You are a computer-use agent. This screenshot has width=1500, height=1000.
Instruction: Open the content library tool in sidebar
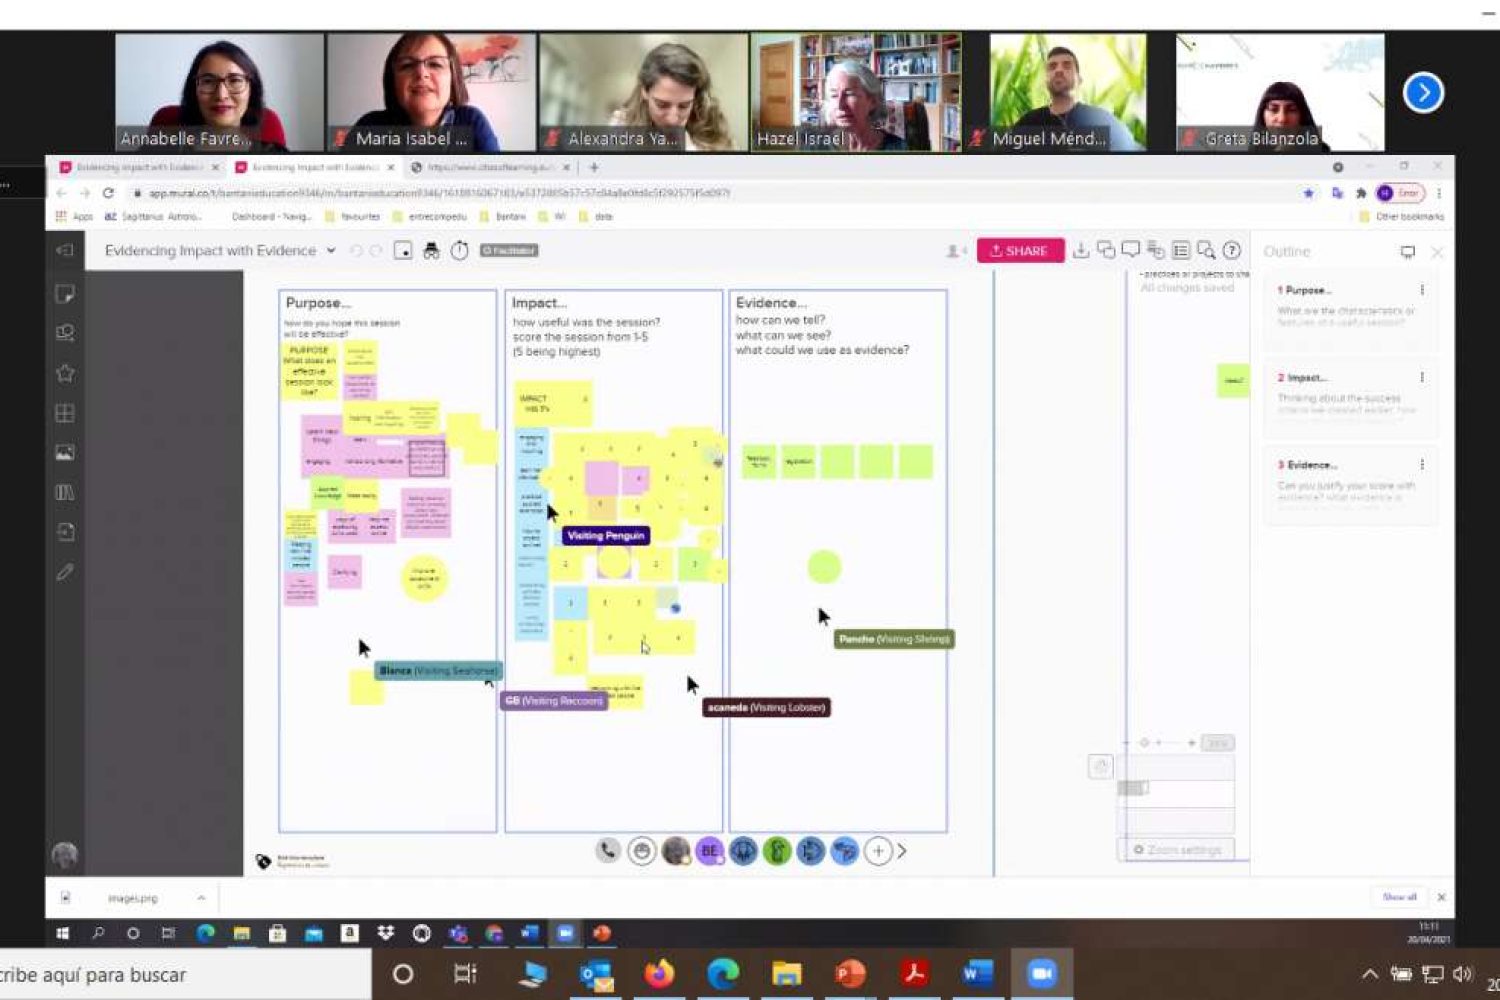(65, 492)
